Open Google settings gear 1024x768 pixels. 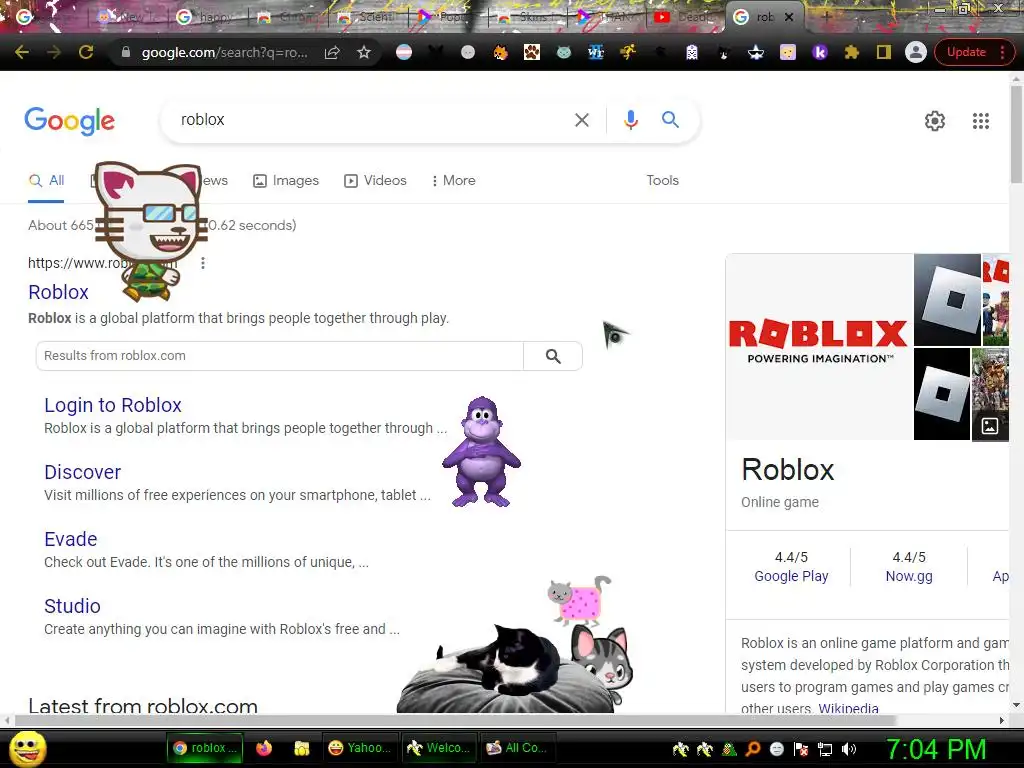[x=935, y=121]
